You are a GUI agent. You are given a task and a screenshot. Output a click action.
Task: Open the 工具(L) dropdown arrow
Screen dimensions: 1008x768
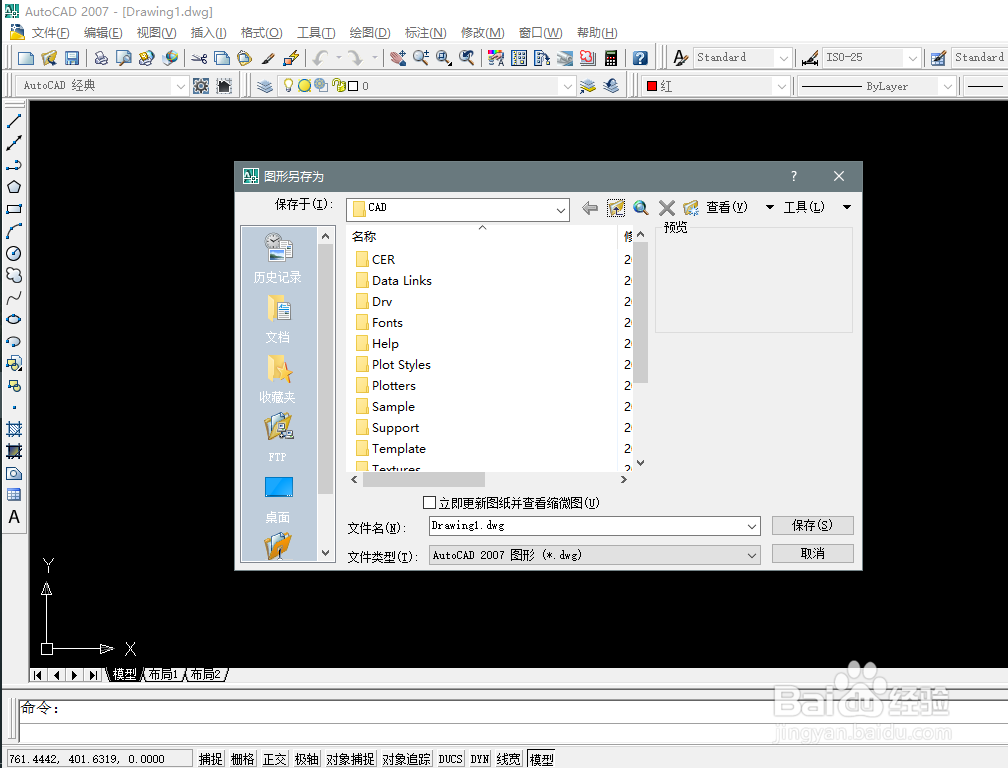(x=847, y=207)
